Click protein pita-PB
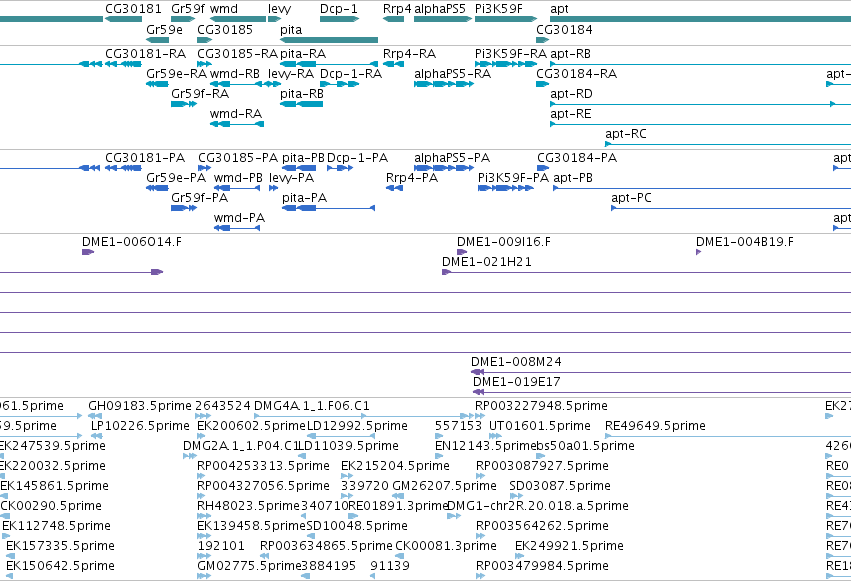This screenshot has width=851, height=581. [x=303, y=158]
